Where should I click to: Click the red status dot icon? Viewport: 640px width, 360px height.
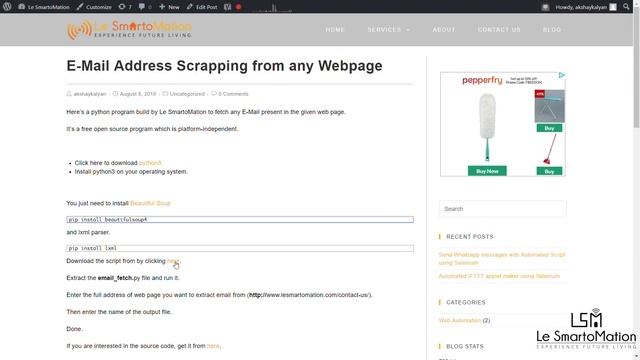pyautogui.click(x=238, y=7)
